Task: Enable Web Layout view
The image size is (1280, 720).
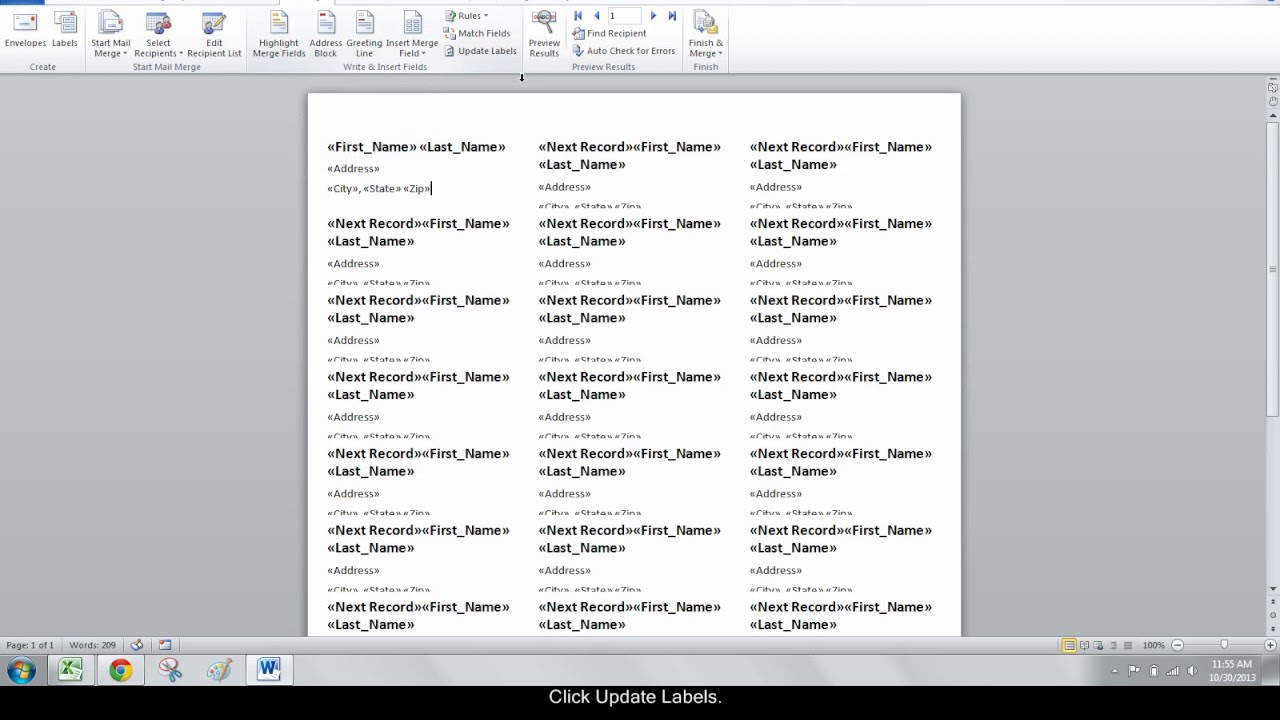Action: [1098, 645]
